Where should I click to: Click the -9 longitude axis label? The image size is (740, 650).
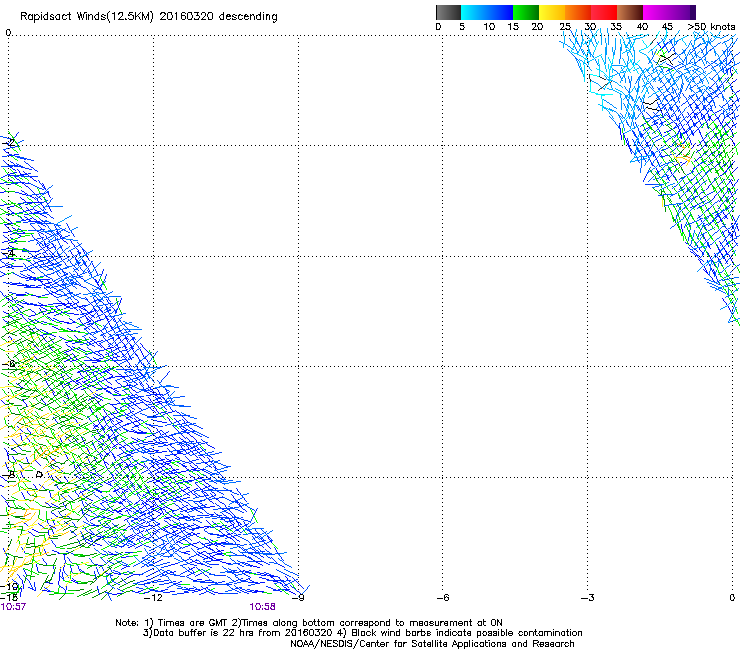tap(298, 598)
